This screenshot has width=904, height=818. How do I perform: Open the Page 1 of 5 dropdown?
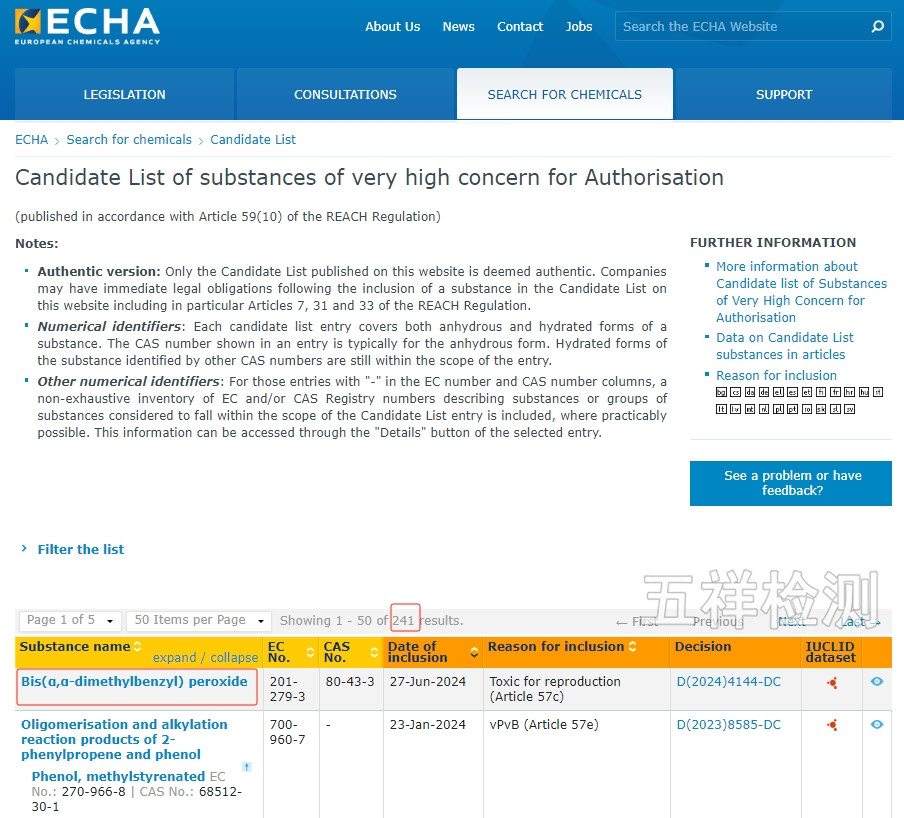73,621
